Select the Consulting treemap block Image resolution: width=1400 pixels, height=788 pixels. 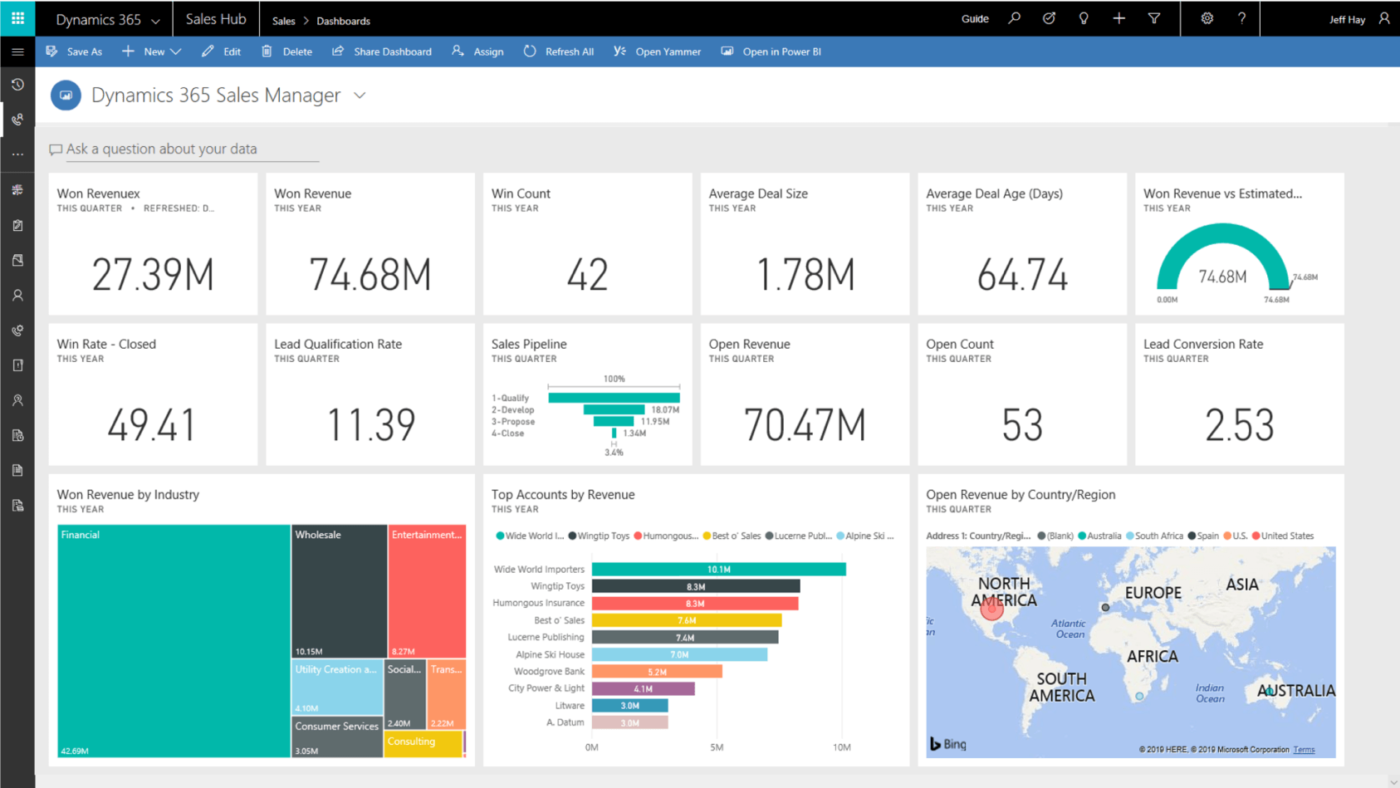[x=423, y=744]
